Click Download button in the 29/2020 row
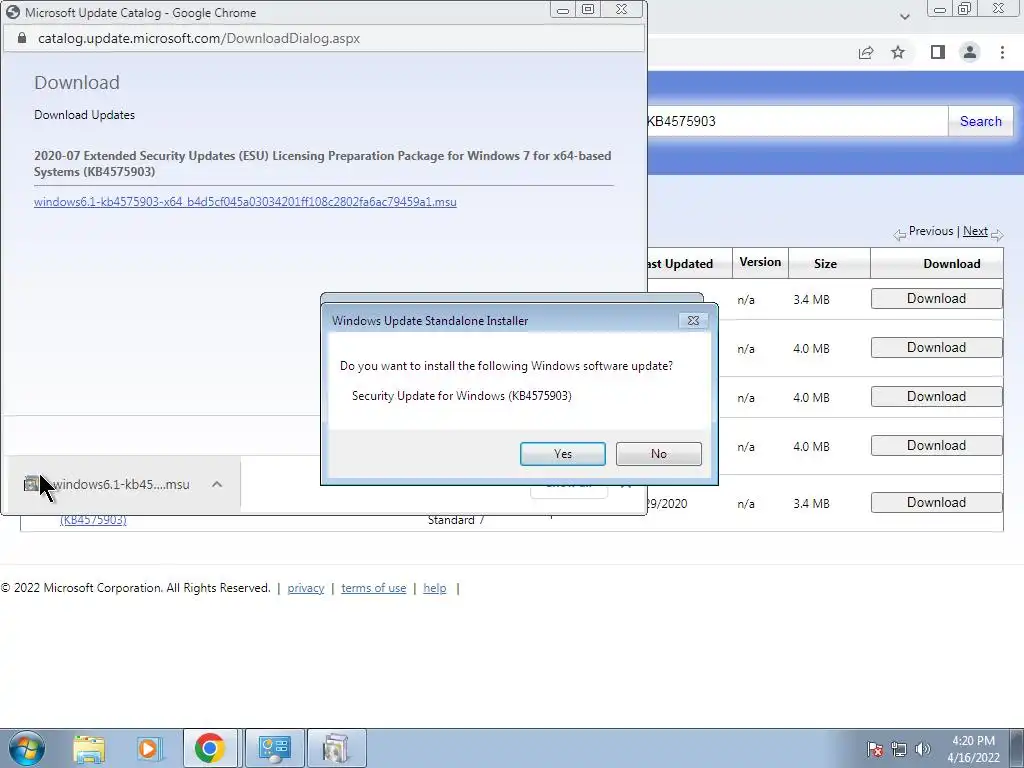 point(936,502)
